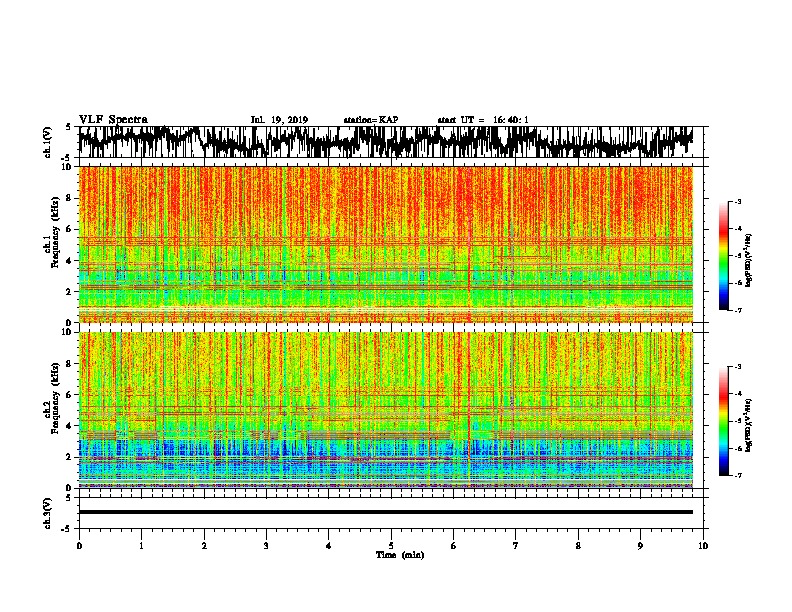Click inside the ch.2 spectrogram plot
The height and width of the screenshot is (612, 792).
[385, 410]
